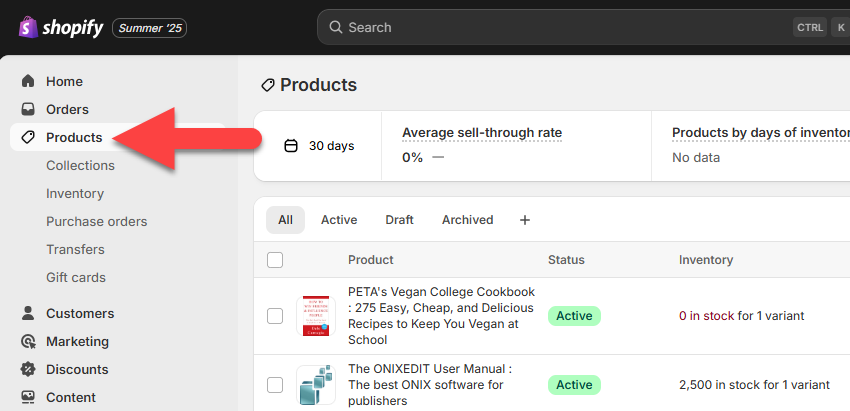
Task: Open Collections submenu item
Action: click(80, 165)
